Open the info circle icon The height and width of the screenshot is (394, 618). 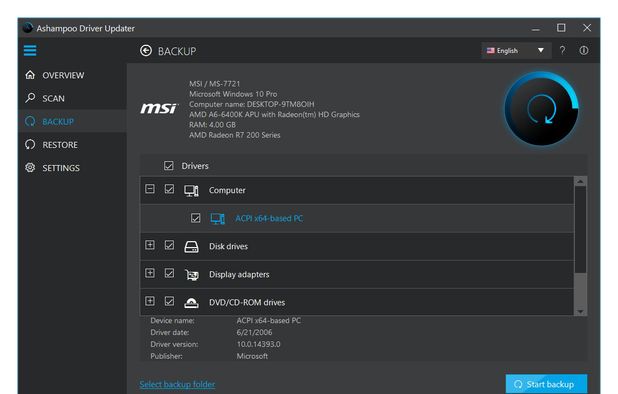click(x=584, y=50)
